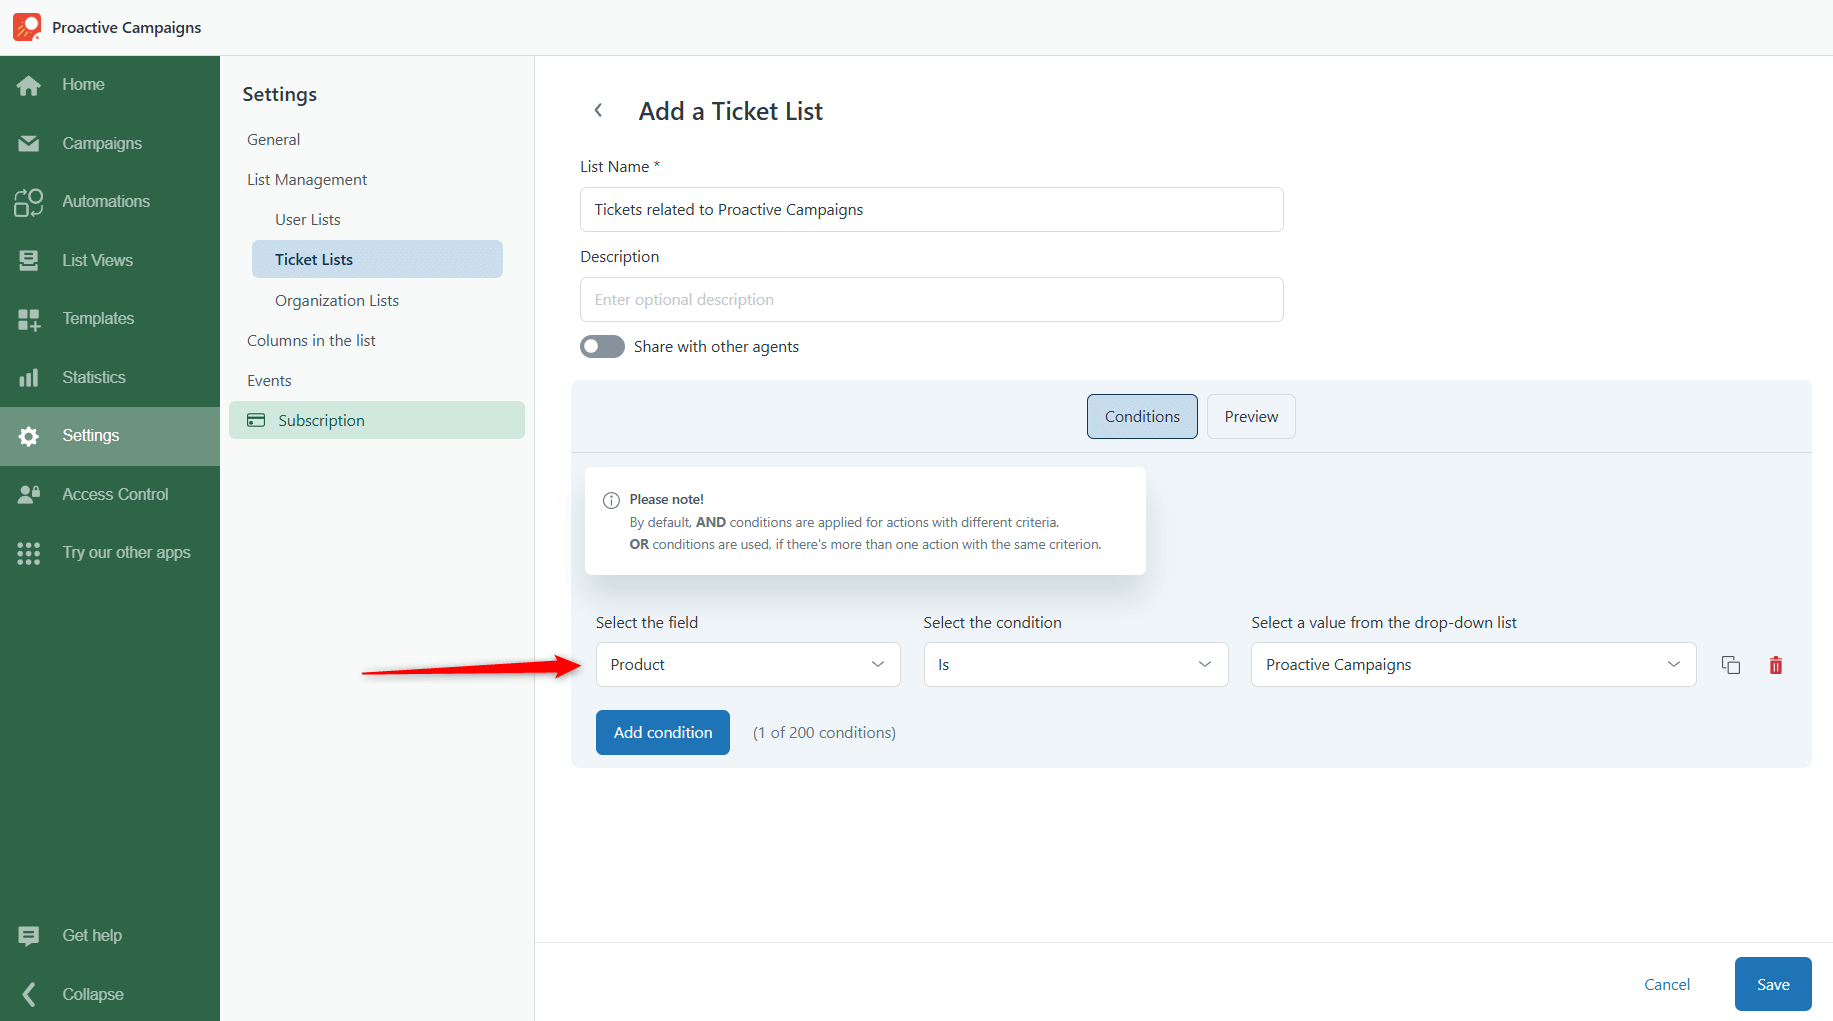Viewport: 1833px width, 1021px height.
Task: Click the Description input field
Action: [x=931, y=300]
